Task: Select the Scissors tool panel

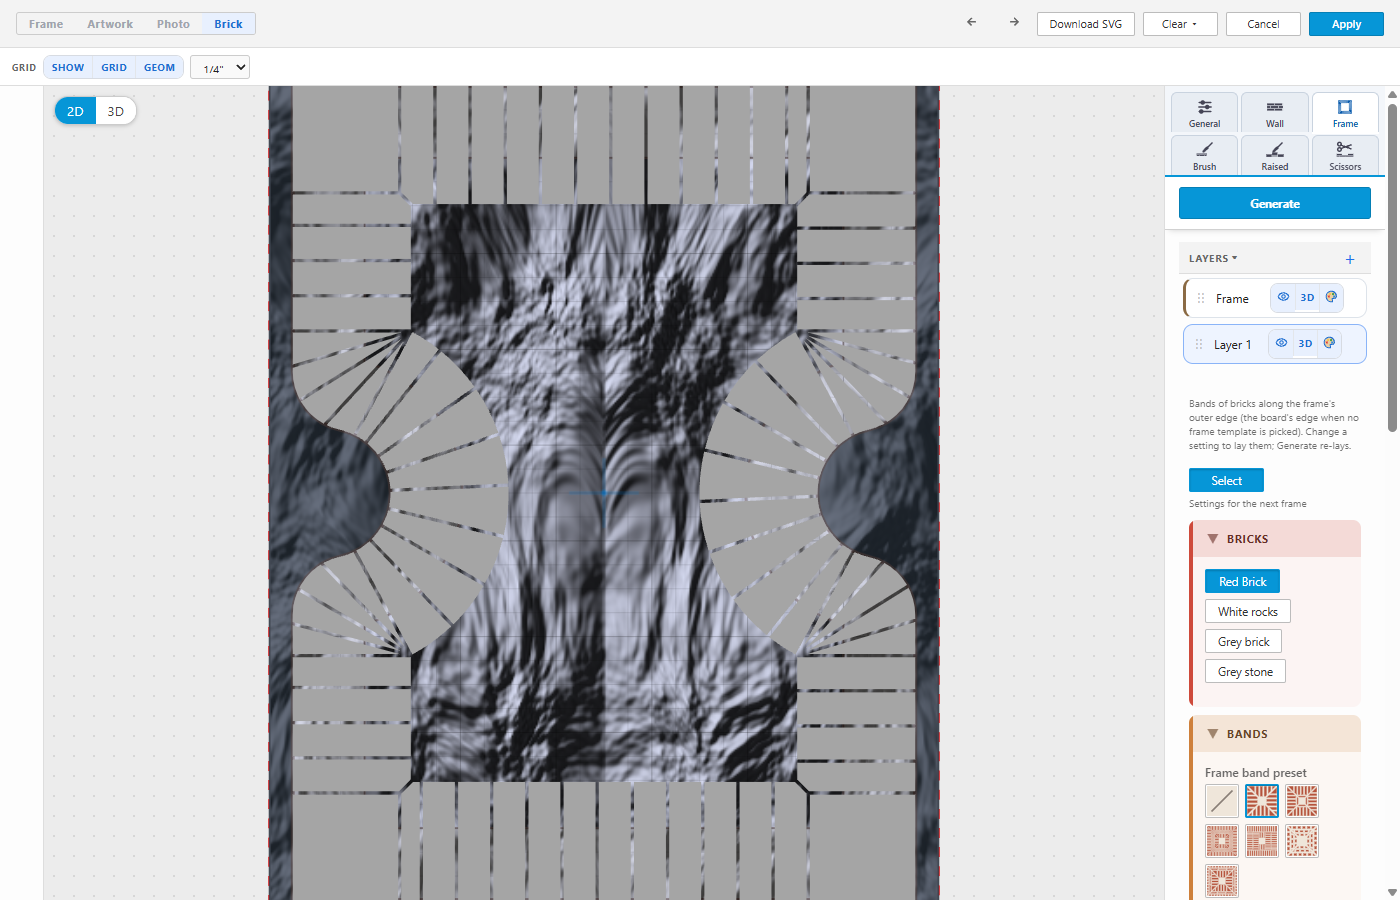Action: [x=1345, y=155]
